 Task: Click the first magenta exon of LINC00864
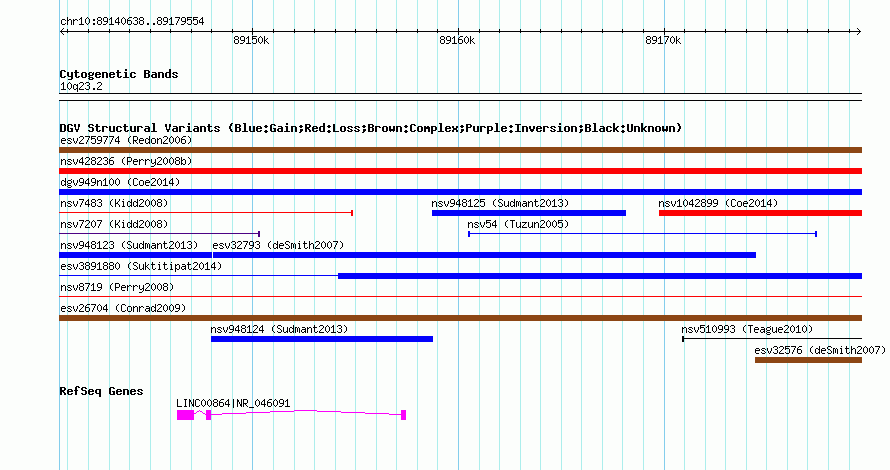186,415
